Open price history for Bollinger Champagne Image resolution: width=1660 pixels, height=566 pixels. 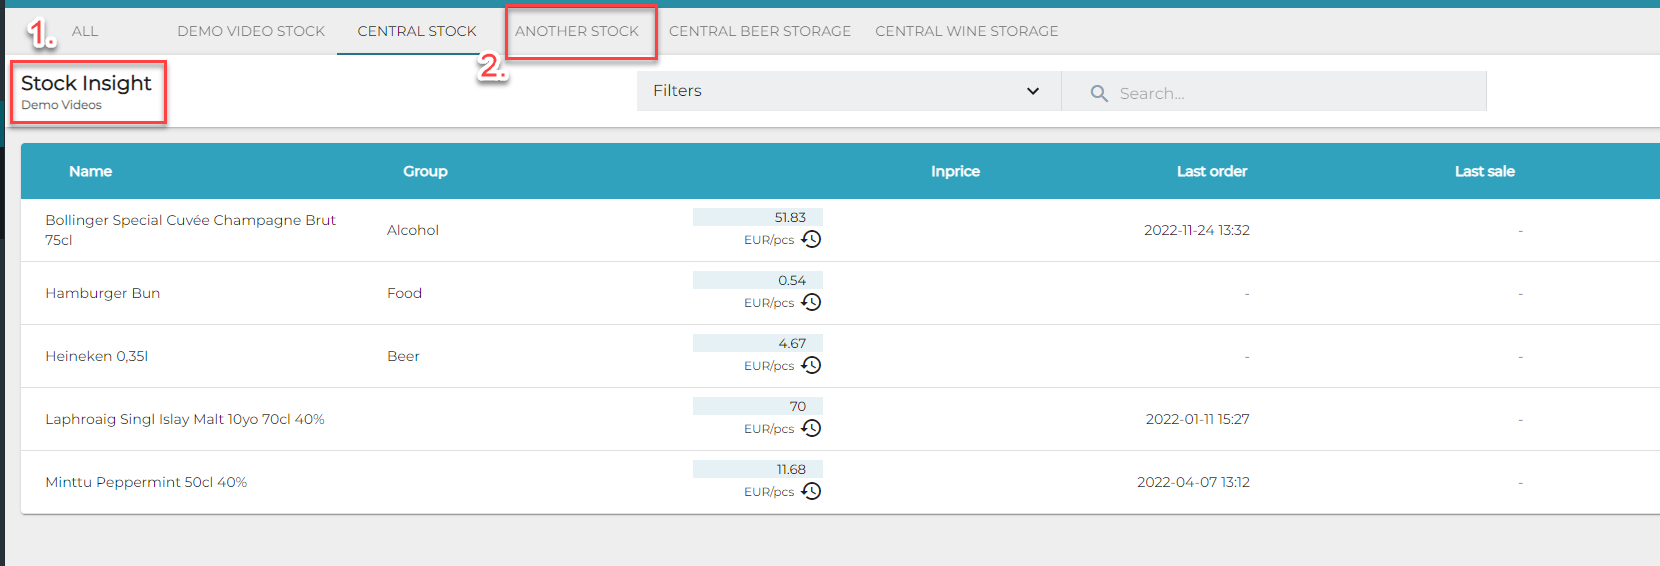point(811,239)
